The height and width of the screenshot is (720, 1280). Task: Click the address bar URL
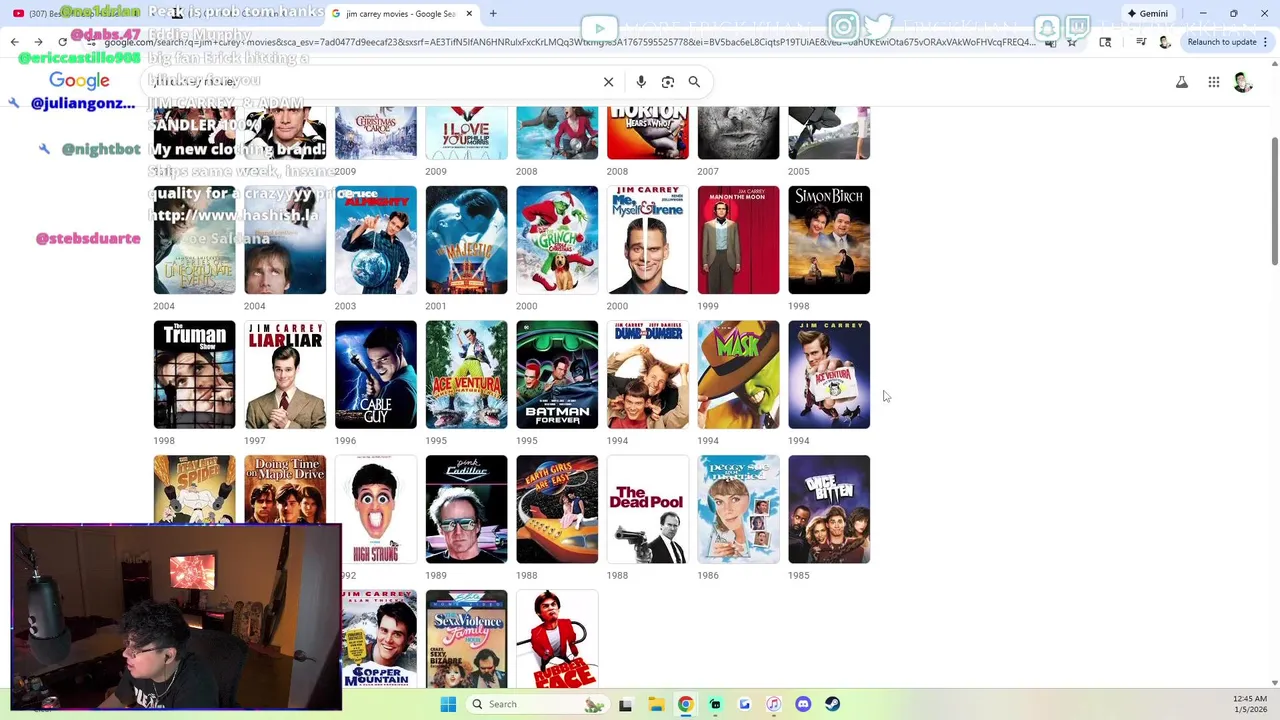570,42
